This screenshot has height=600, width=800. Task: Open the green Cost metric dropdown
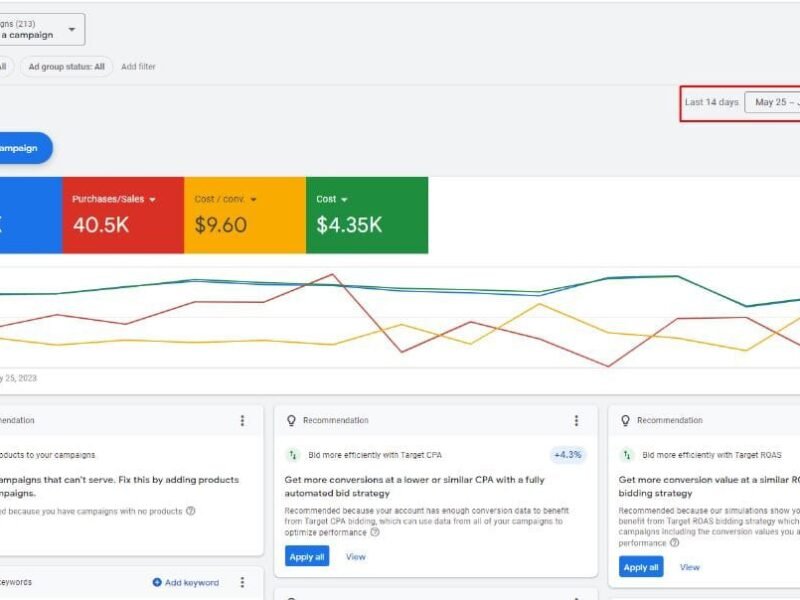point(344,199)
